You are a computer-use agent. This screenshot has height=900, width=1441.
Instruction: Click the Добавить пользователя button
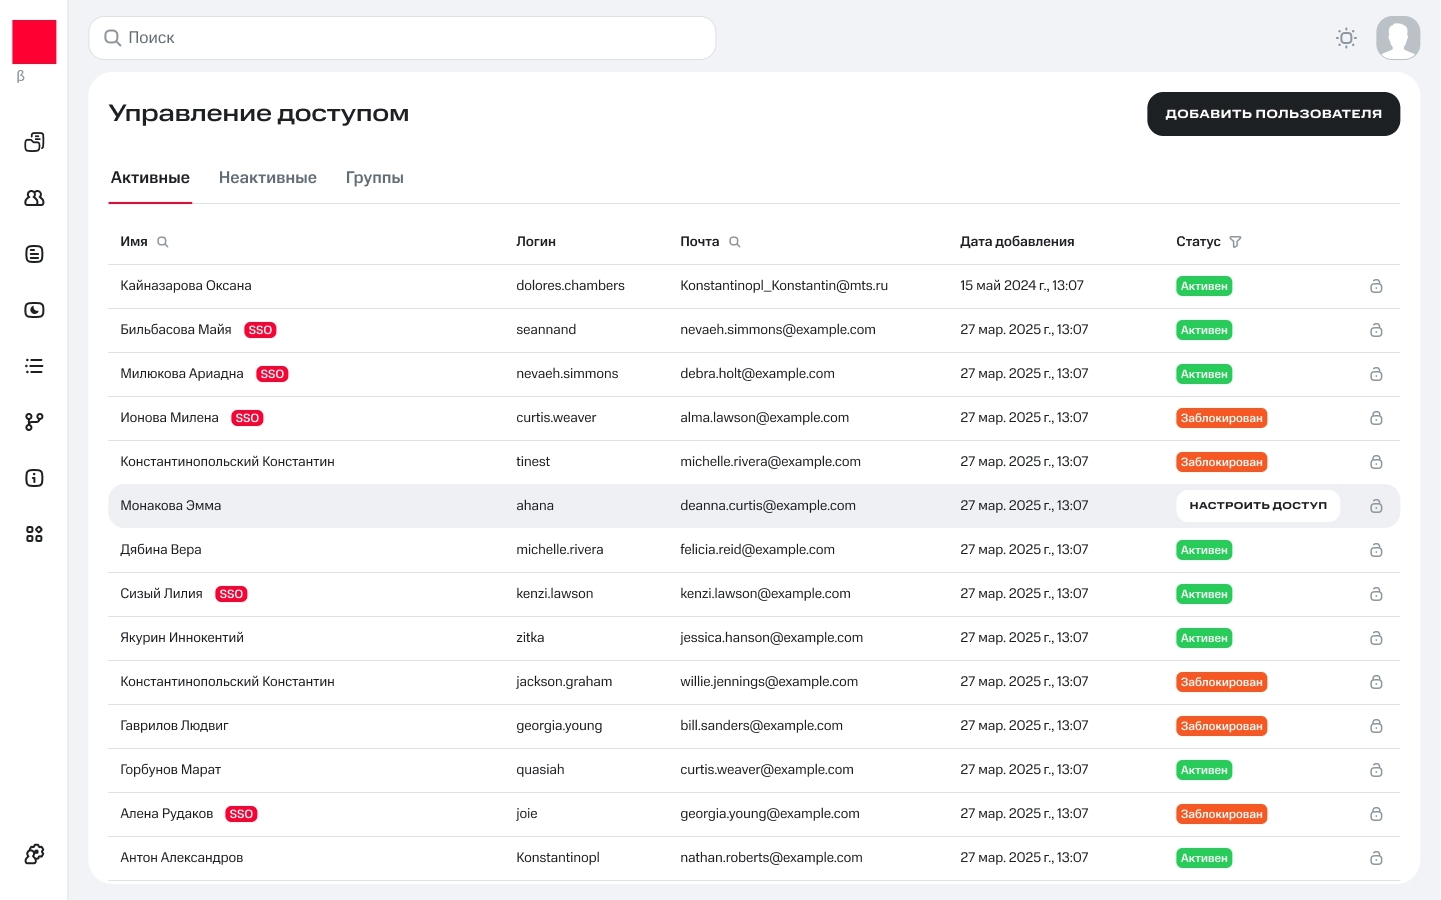[1273, 114]
